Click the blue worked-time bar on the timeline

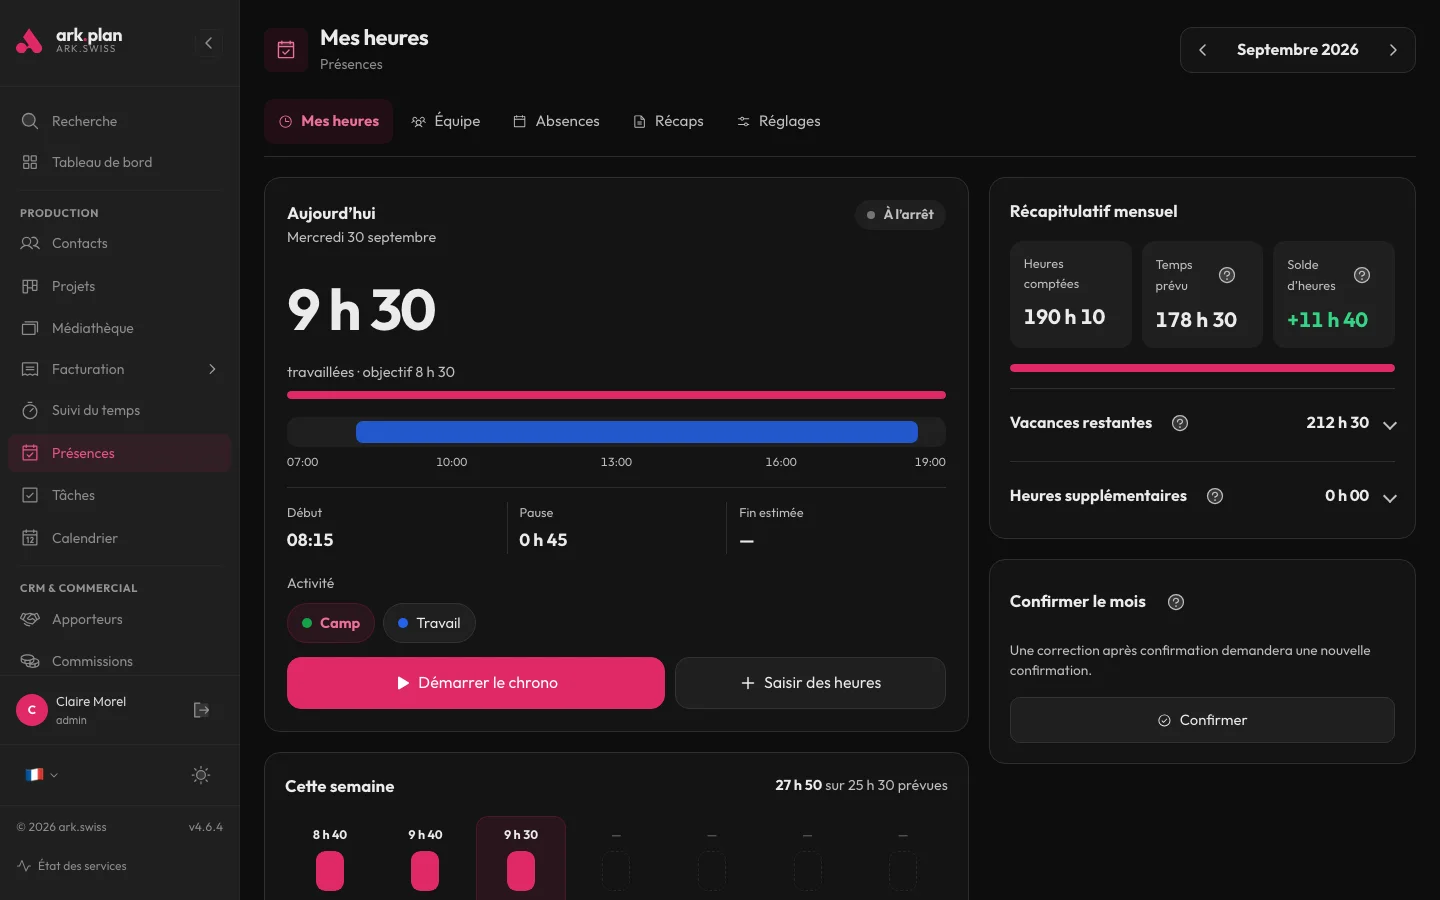click(637, 432)
